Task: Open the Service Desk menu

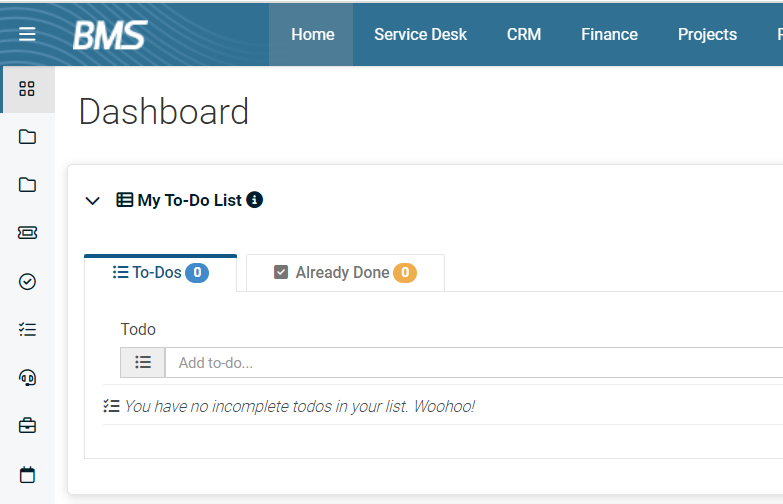Action: [x=420, y=34]
